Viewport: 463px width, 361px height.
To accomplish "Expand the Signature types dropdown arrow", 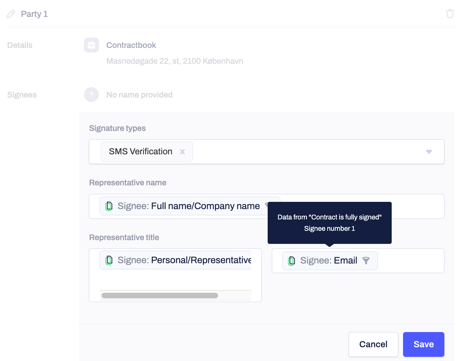I will click(x=429, y=152).
